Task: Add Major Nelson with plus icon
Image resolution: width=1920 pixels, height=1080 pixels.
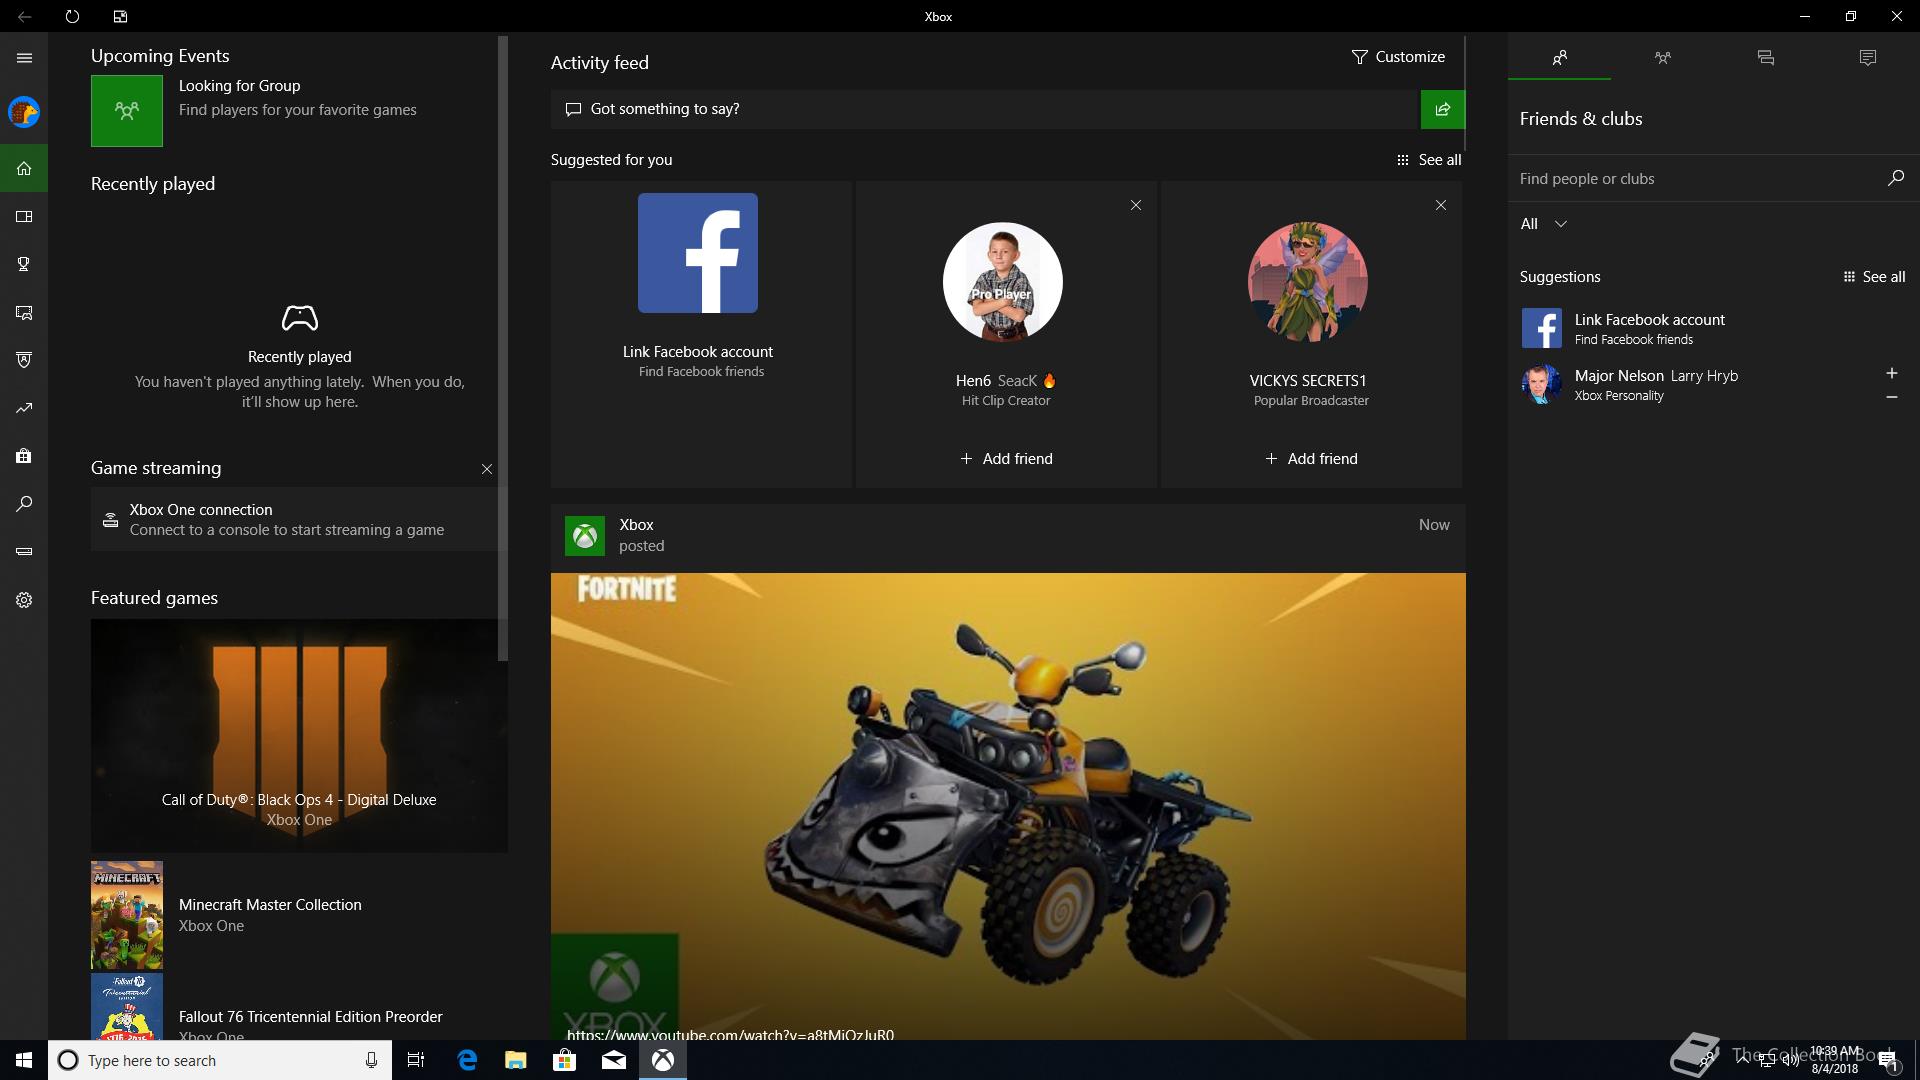Action: point(1891,373)
